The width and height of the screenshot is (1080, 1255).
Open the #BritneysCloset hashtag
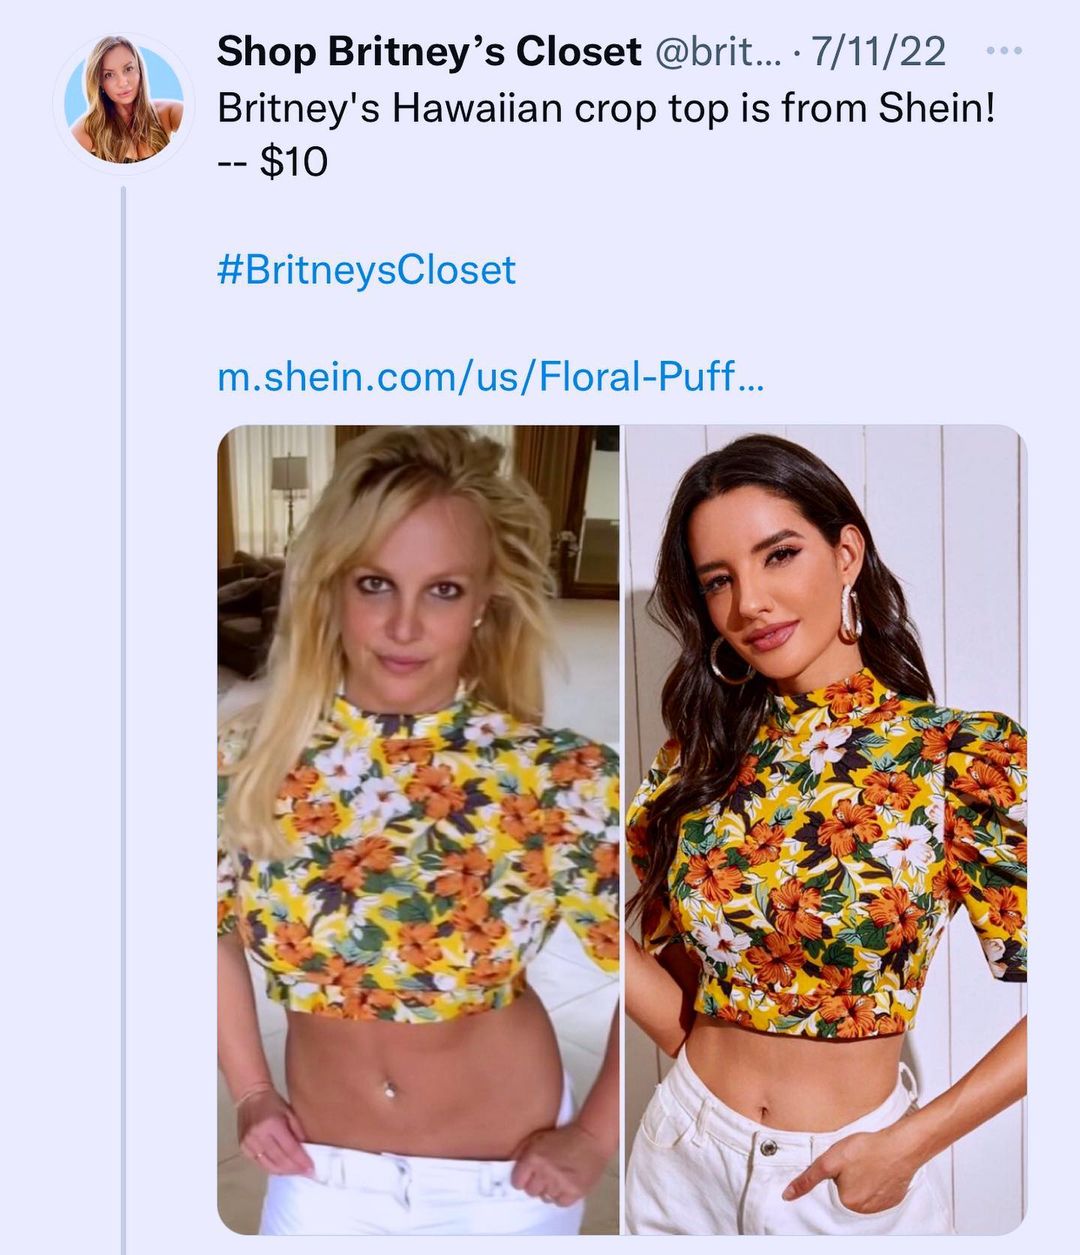(366, 270)
